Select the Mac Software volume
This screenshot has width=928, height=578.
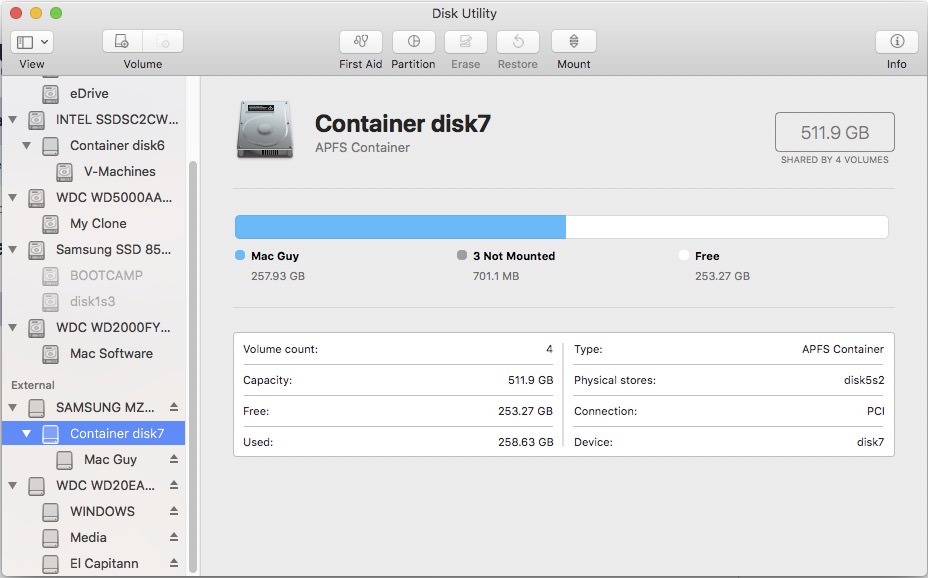coord(111,354)
